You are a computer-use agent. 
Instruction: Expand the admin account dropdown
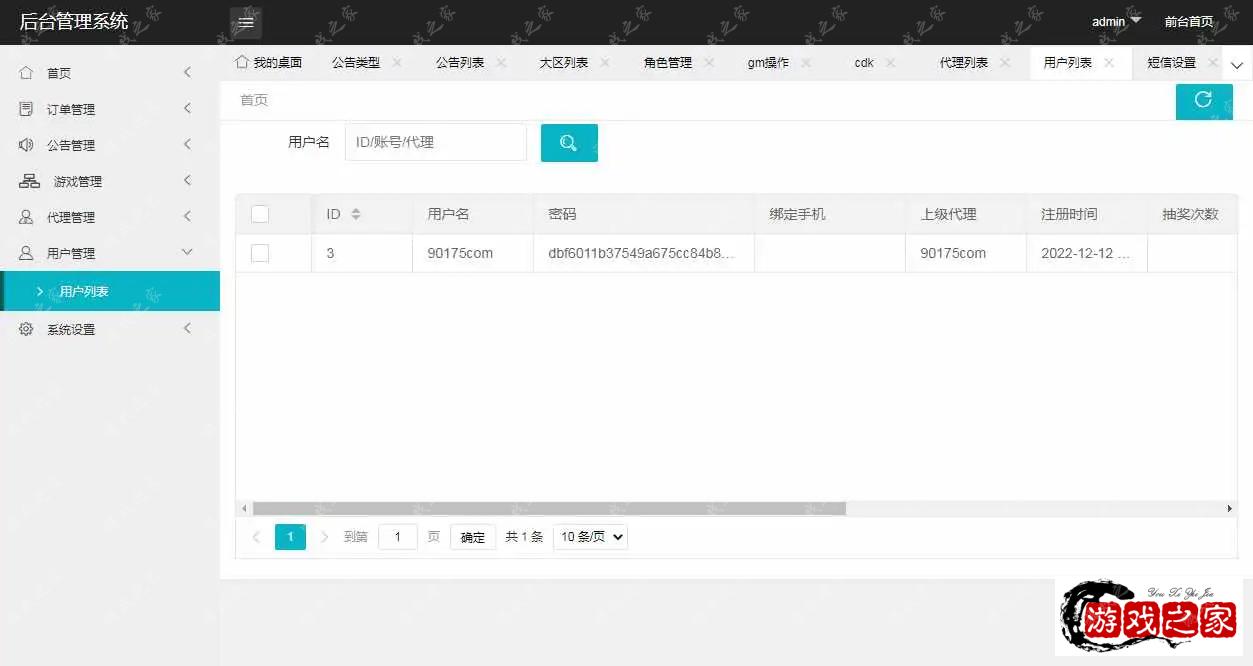1113,21
